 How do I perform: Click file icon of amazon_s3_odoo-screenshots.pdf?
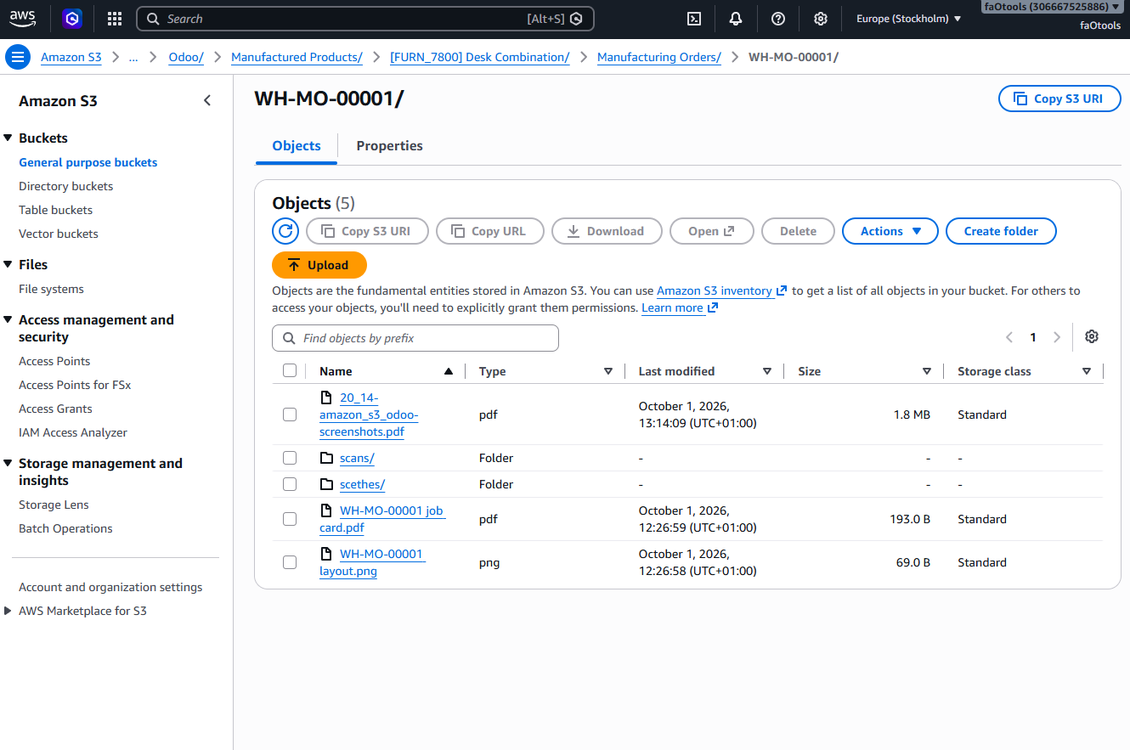(x=326, y=398)
